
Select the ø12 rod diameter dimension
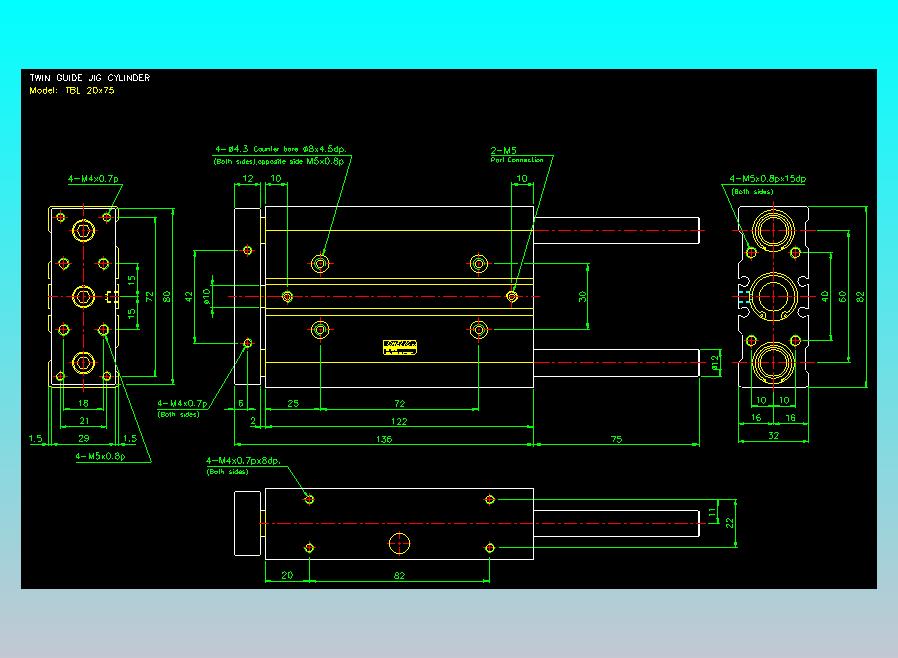point(715,363)
